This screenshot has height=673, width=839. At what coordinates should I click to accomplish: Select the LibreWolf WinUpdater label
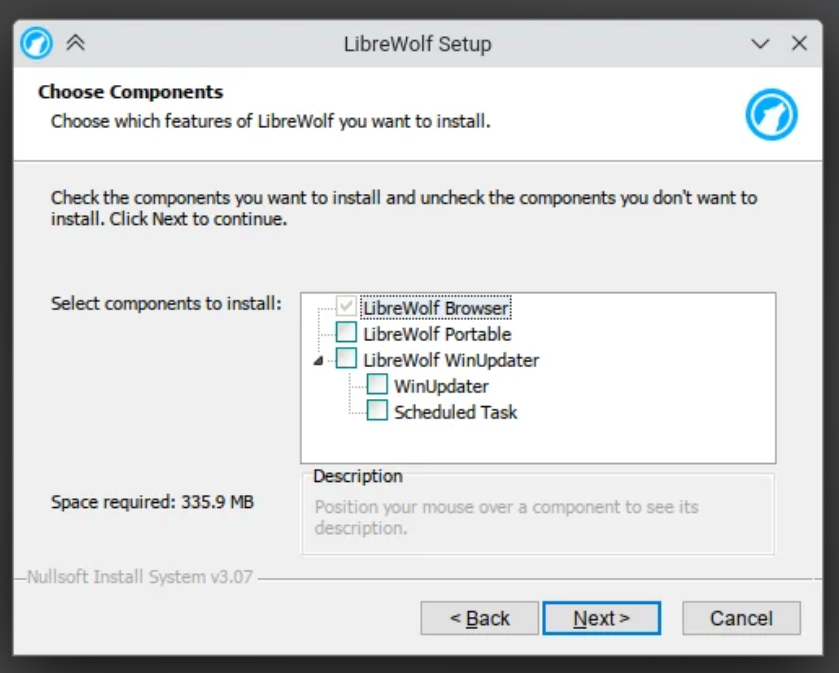coord(451,360)
